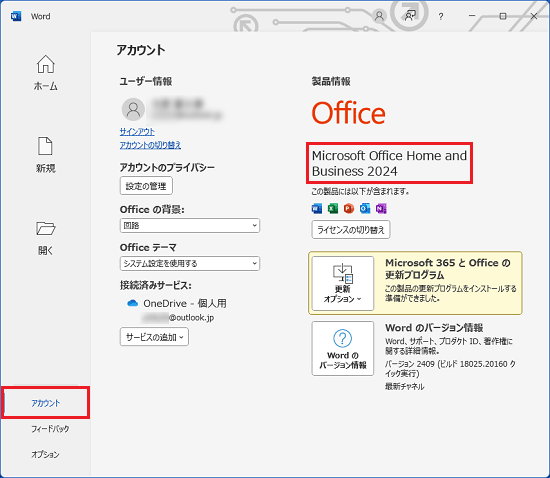Create a new document via 新規

coord(46,155)
